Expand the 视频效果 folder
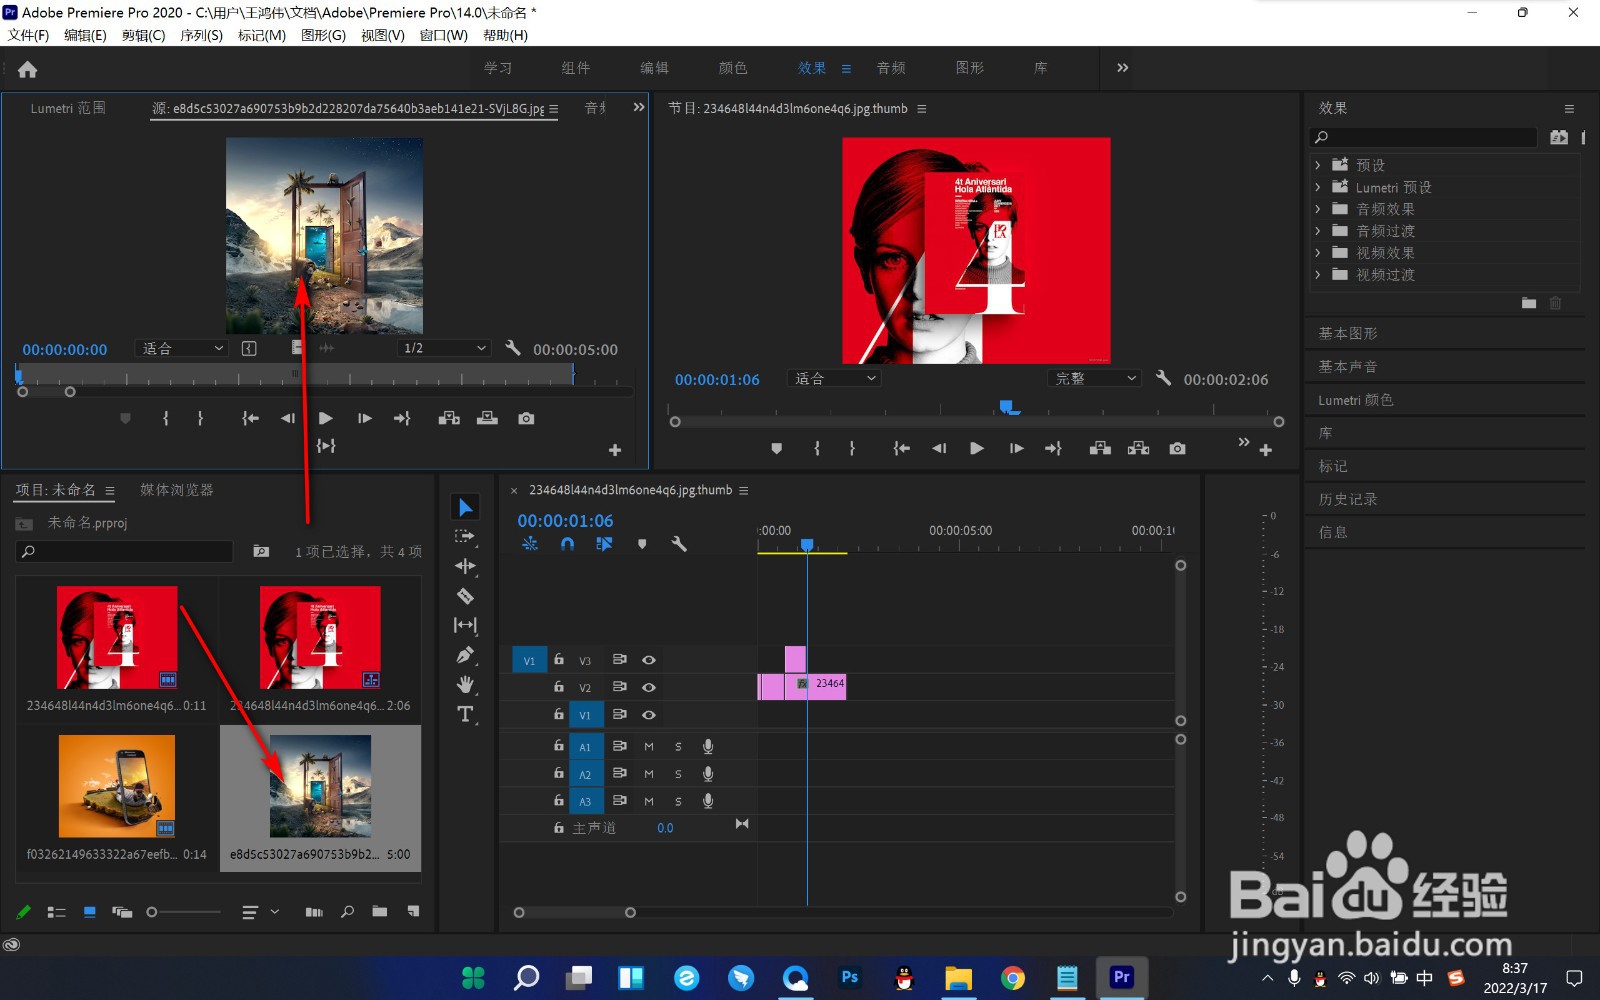 [1318, 253]
